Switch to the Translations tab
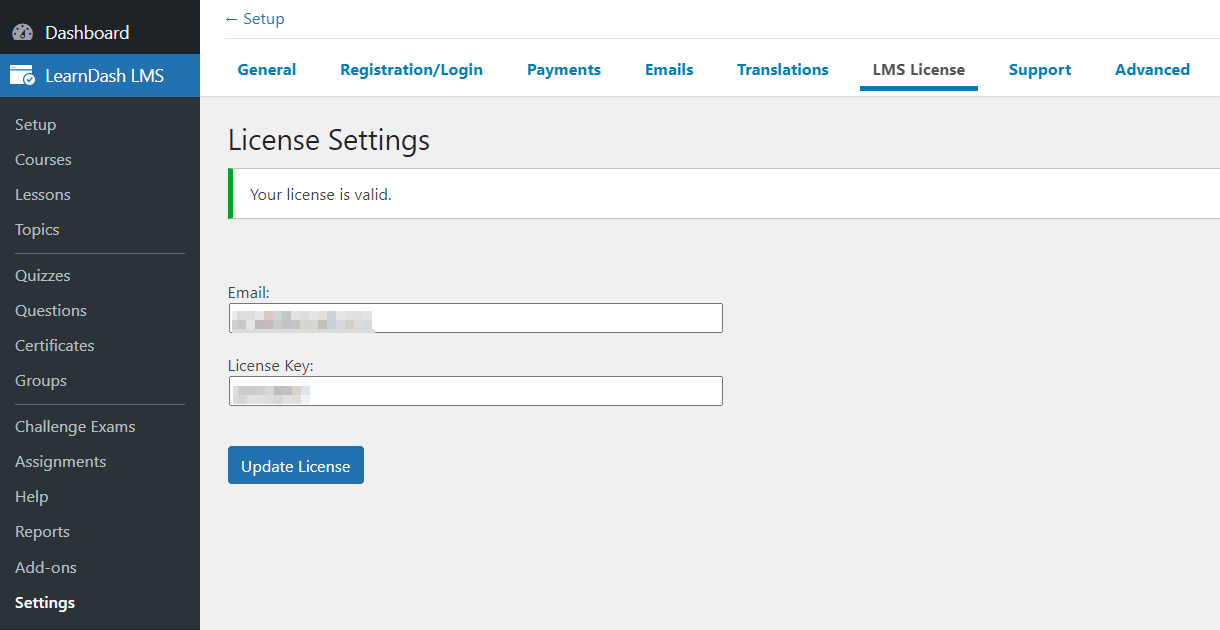1220x630 pixels. click(783, 70)
